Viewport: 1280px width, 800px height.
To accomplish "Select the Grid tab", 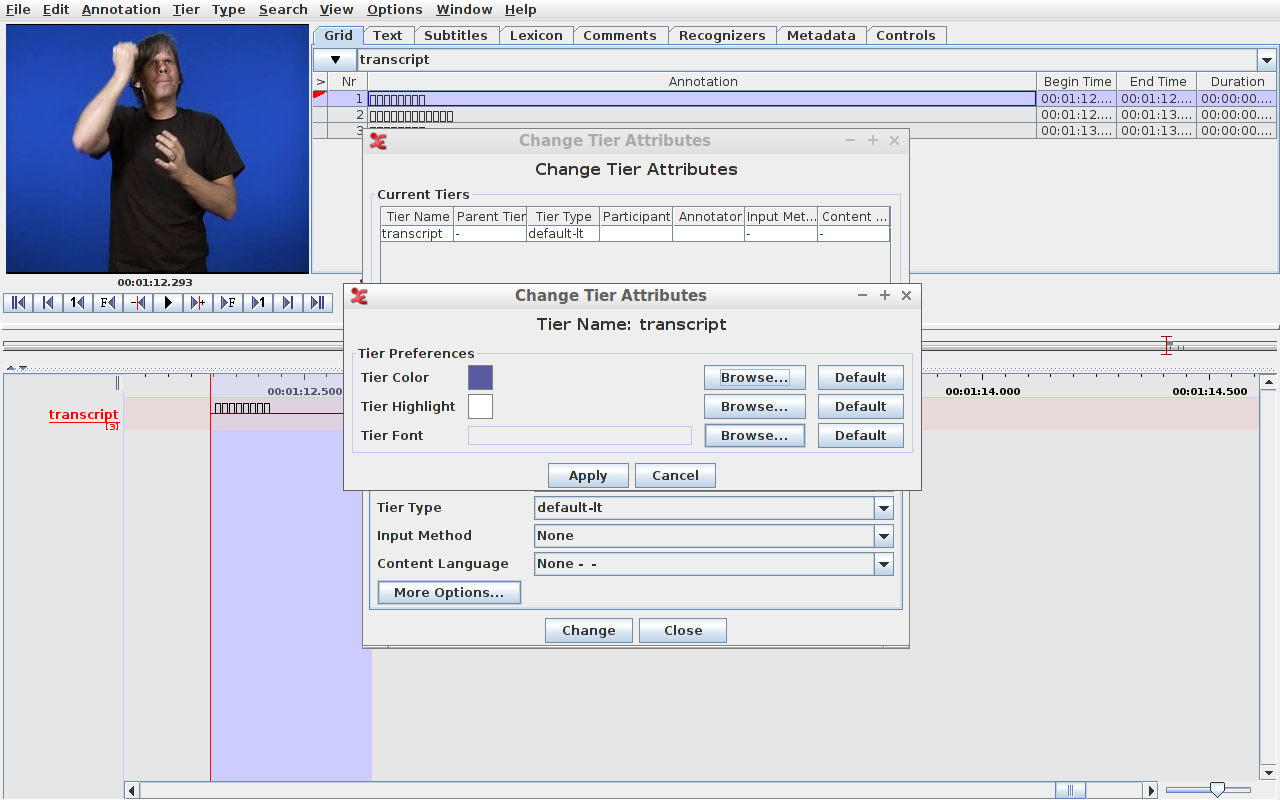I will click(x=339, y=35).
